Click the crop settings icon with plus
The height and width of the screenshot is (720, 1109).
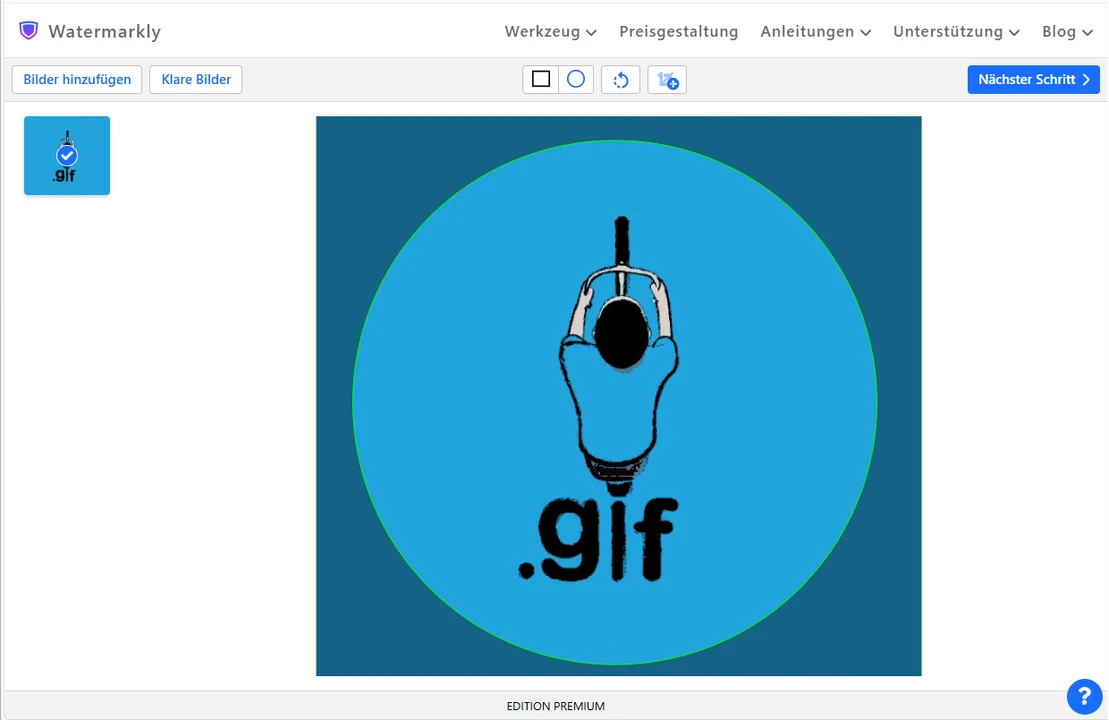pyautogui.click(x=667, y=79)
